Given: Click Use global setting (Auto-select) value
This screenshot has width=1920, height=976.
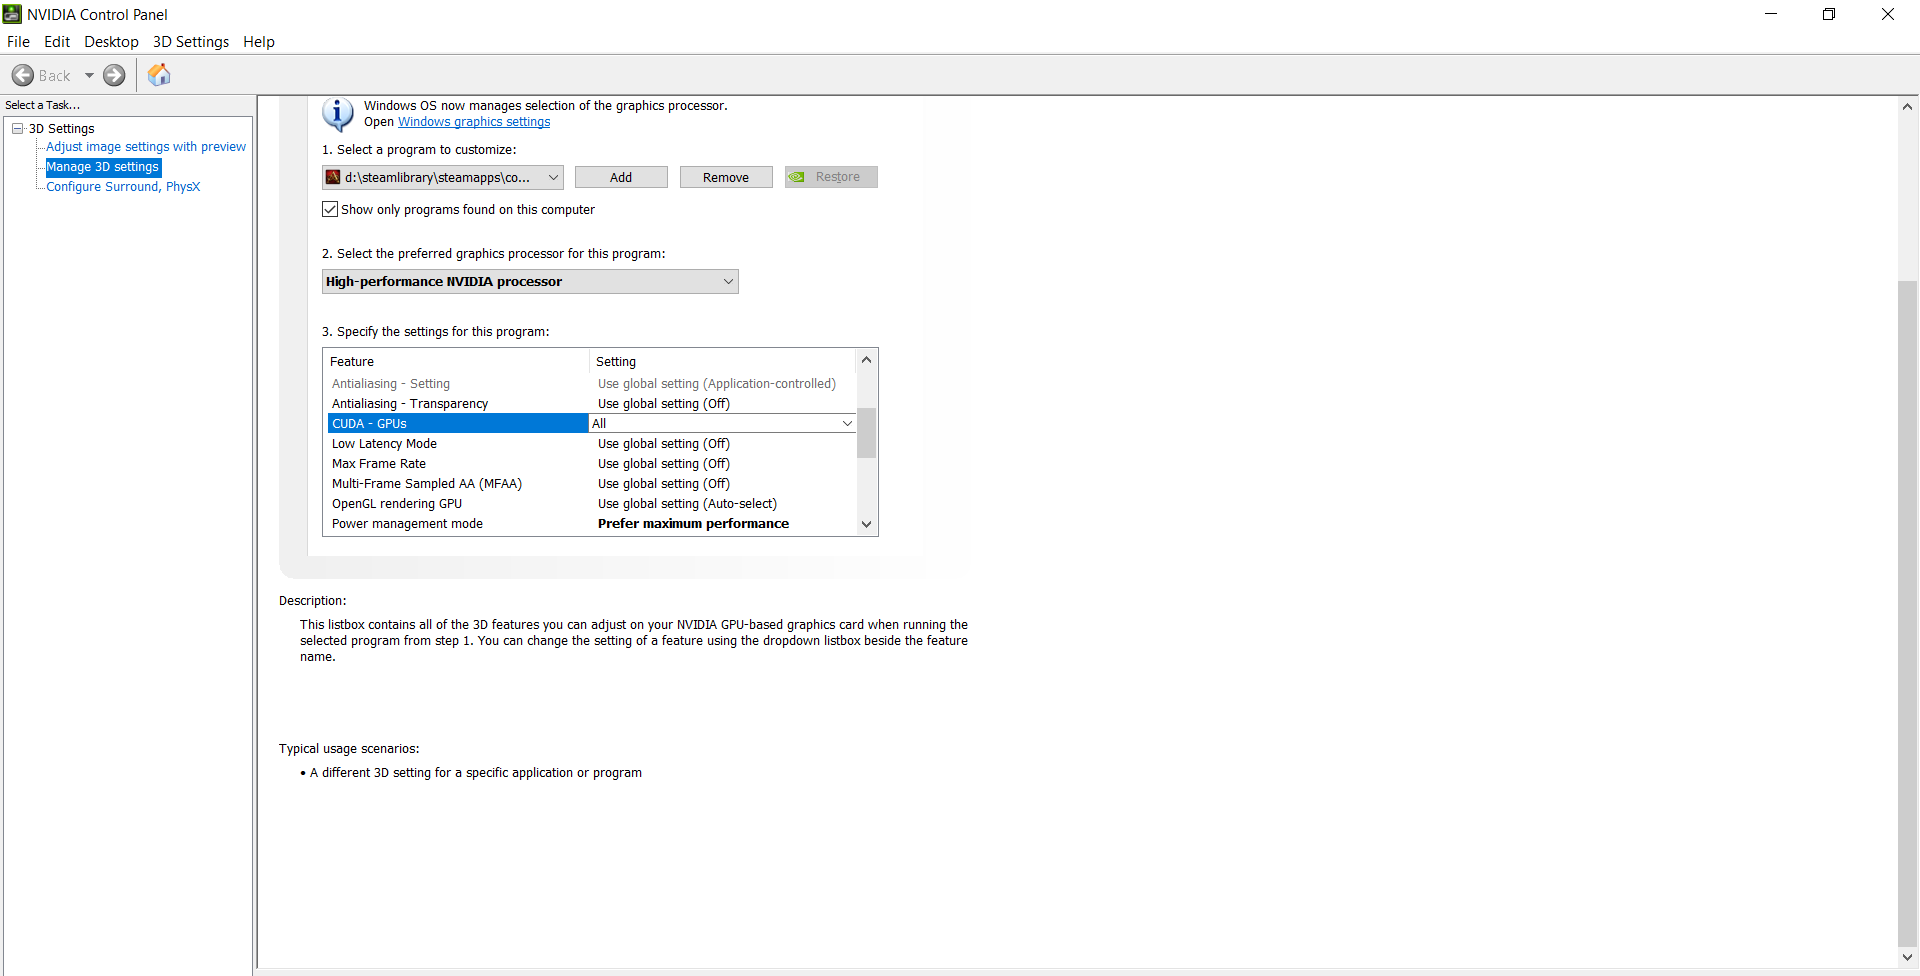Looking at the screenshot, I should click(687, 504).
